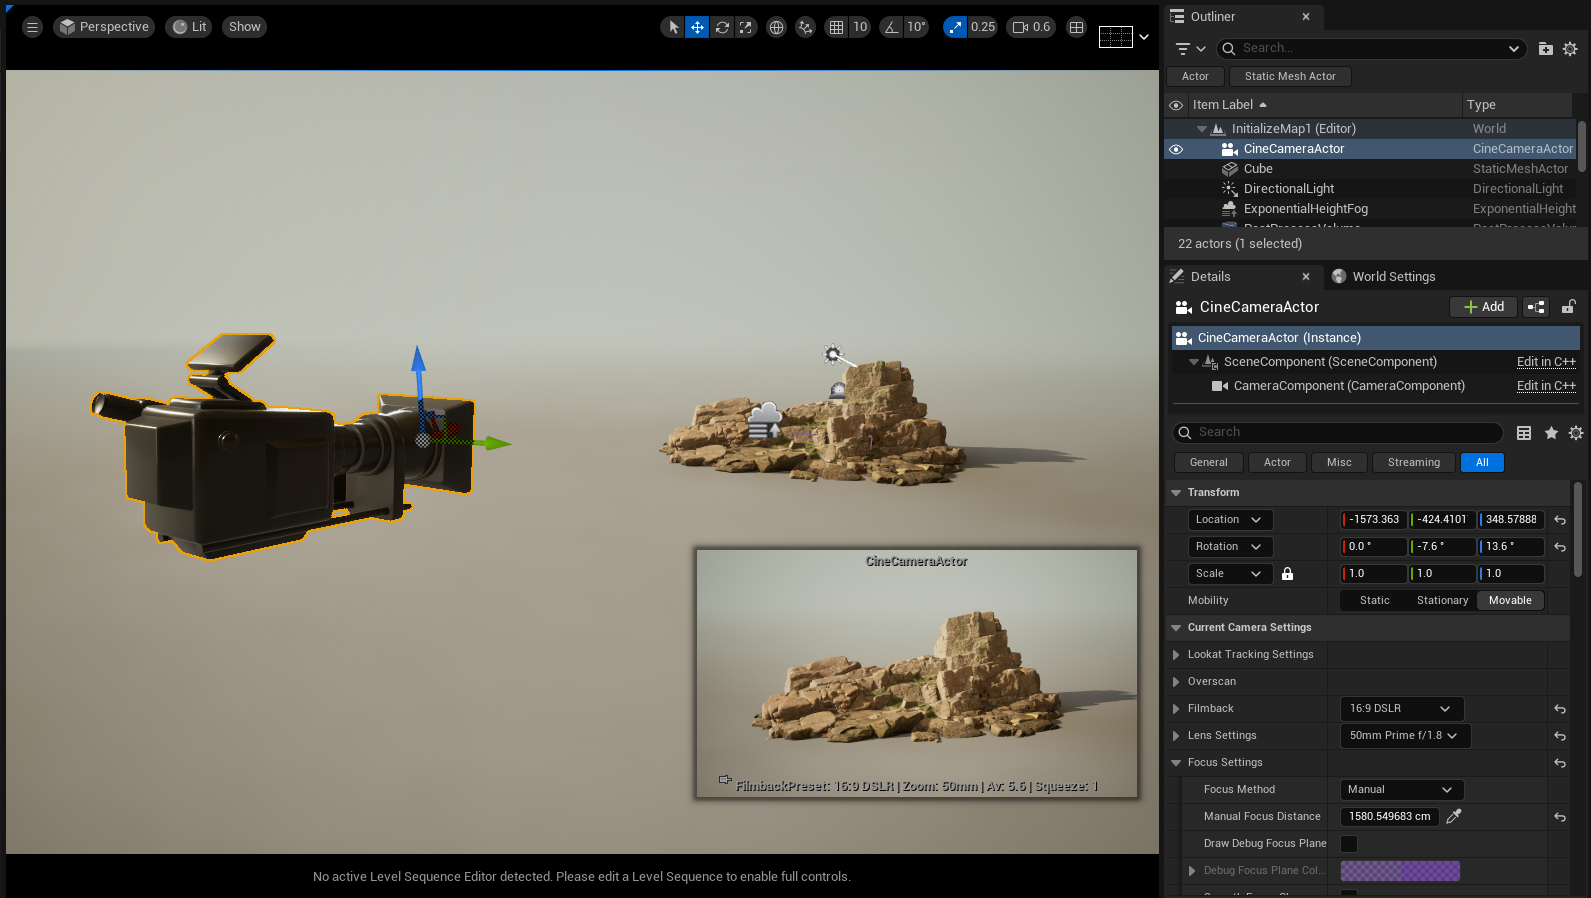This screenshot has width=1591, height=898.
Task: Show only favorite properties star
Action: (1551, 433)
